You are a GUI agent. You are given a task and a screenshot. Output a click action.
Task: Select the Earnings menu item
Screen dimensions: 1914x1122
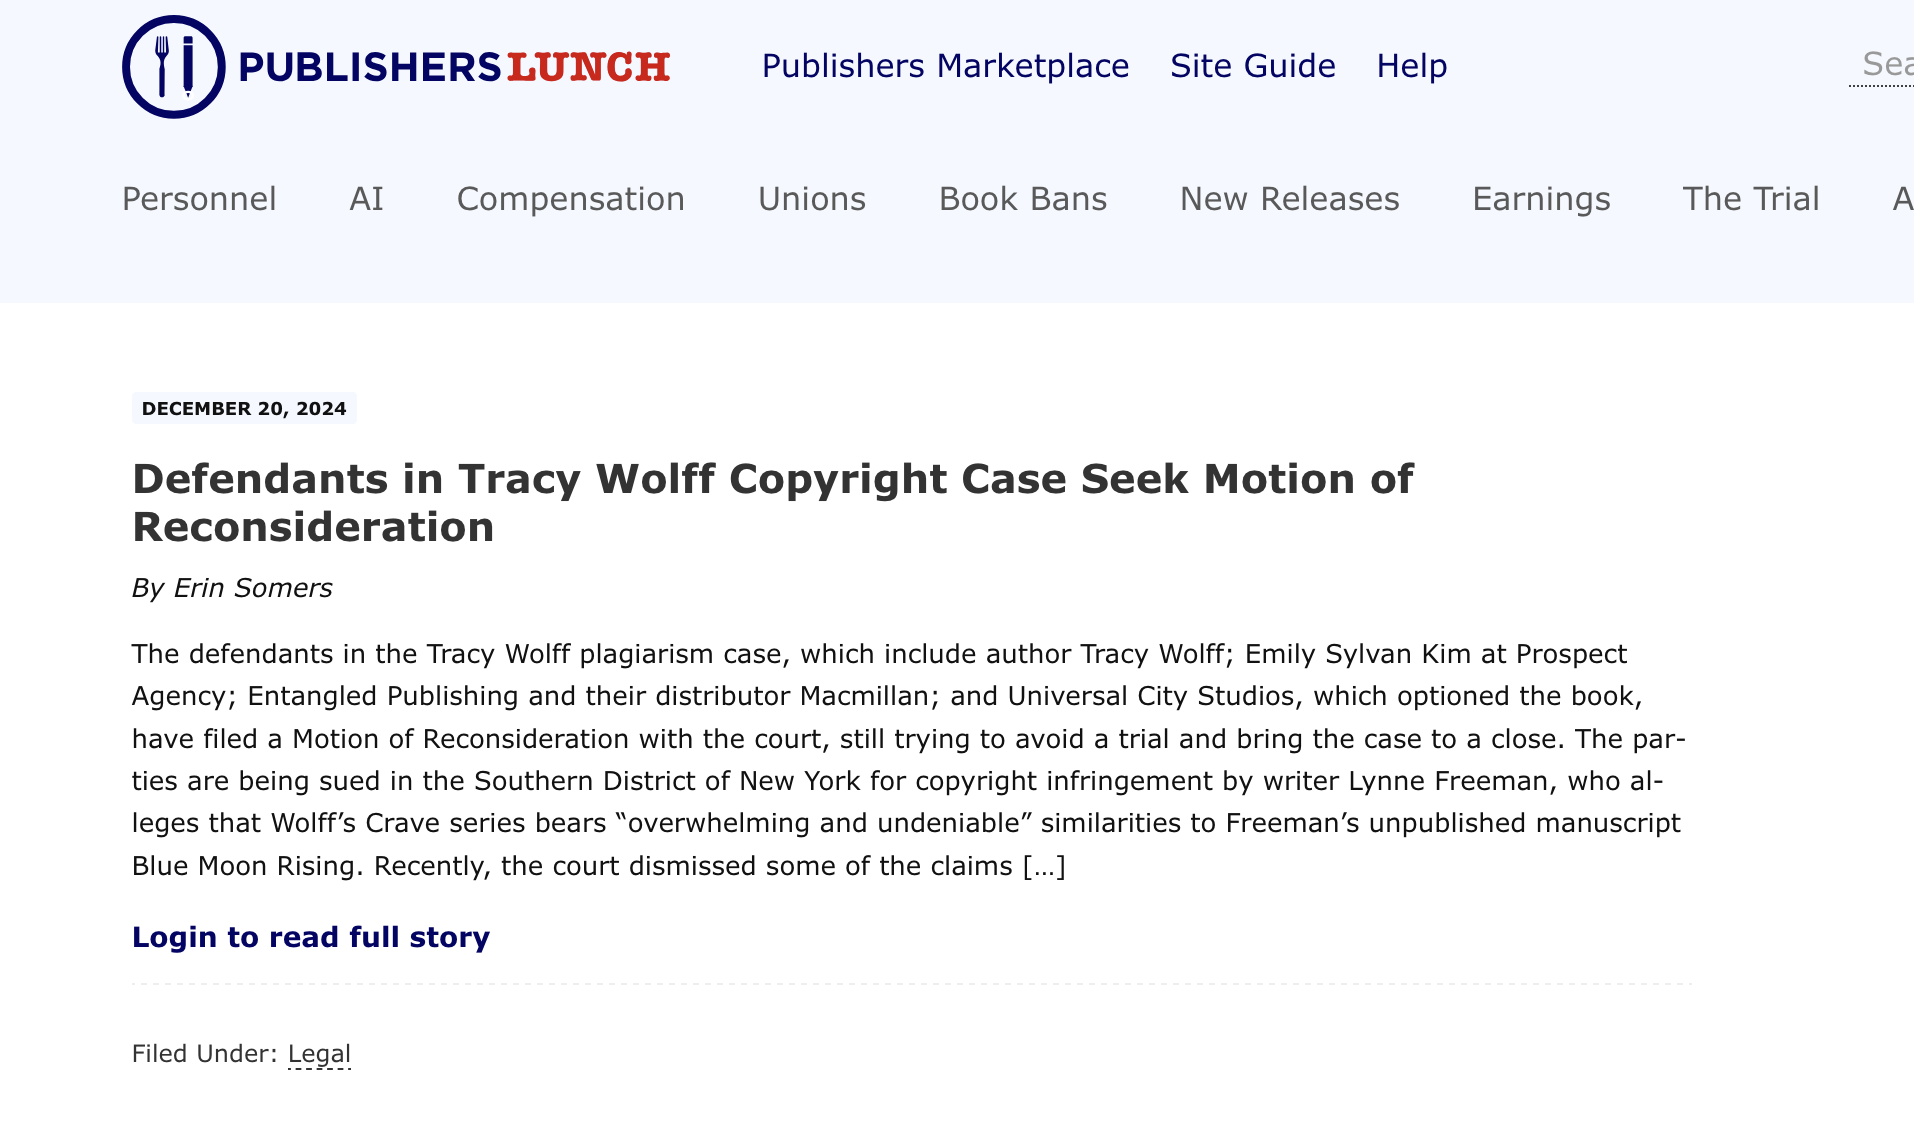pos(1540,199)
